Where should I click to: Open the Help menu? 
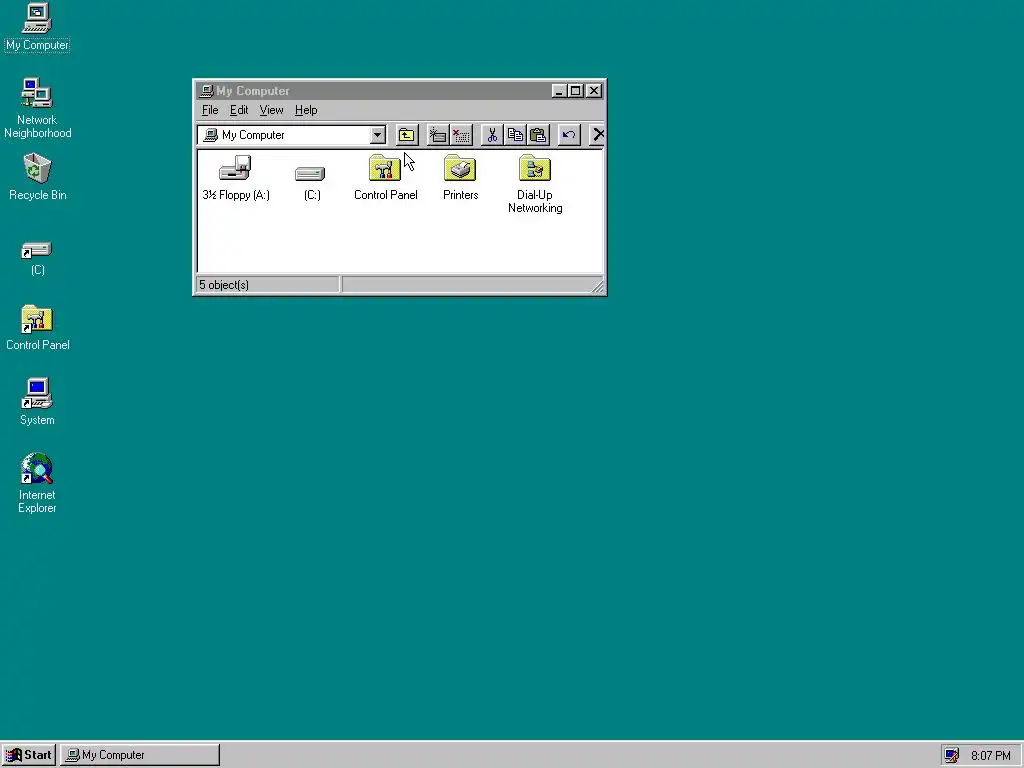pyautogui.click(x=306, y=110)
